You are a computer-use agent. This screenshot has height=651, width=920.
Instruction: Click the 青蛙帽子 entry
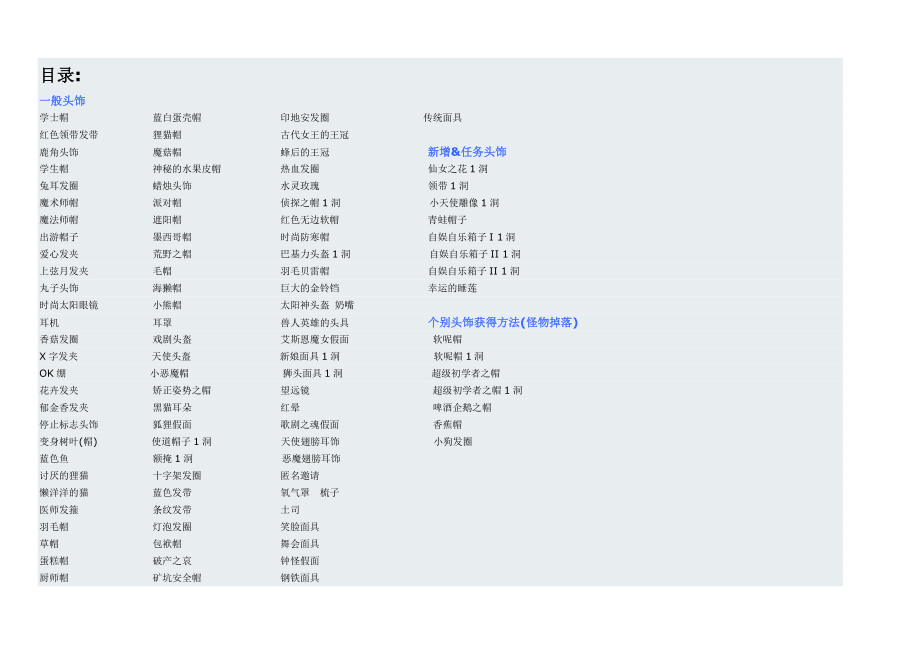[x=447, y=220]
